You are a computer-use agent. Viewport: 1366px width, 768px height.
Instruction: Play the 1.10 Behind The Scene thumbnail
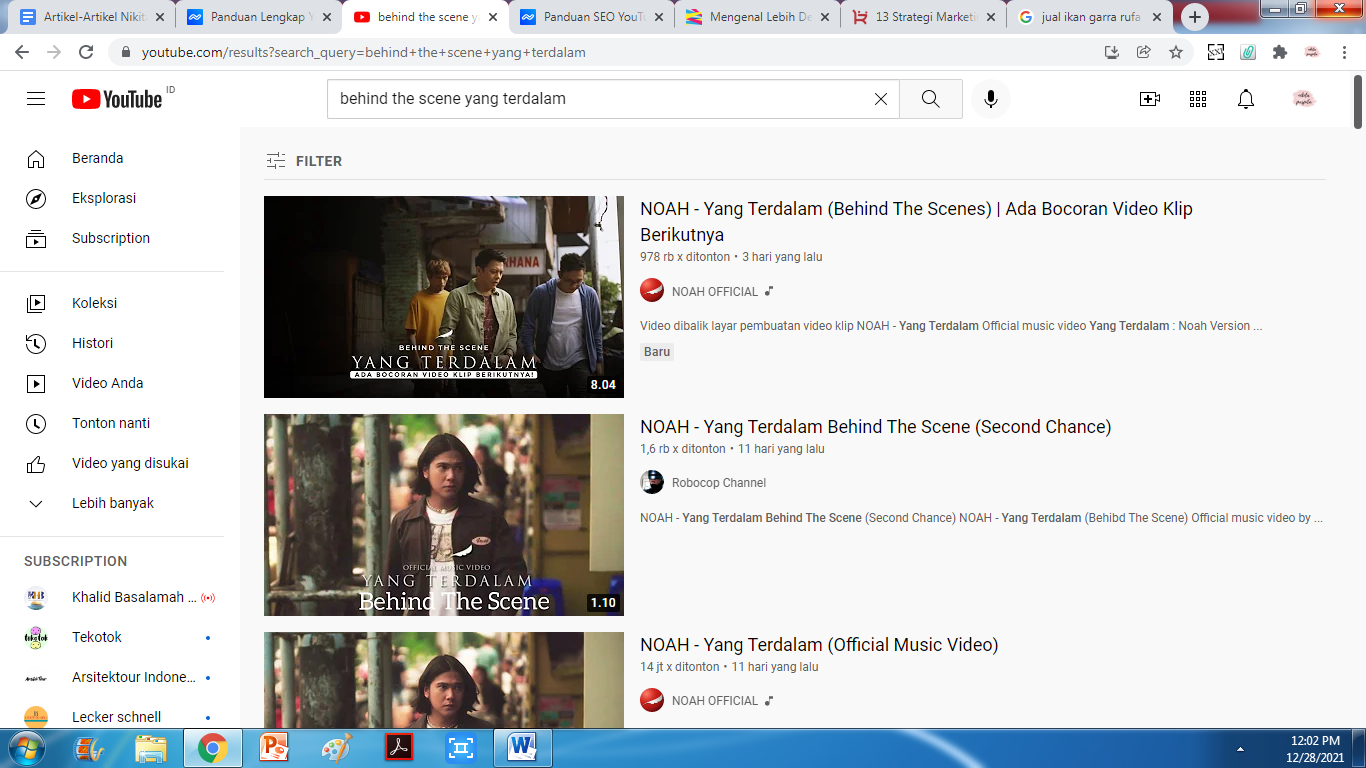tap(444, 515)
